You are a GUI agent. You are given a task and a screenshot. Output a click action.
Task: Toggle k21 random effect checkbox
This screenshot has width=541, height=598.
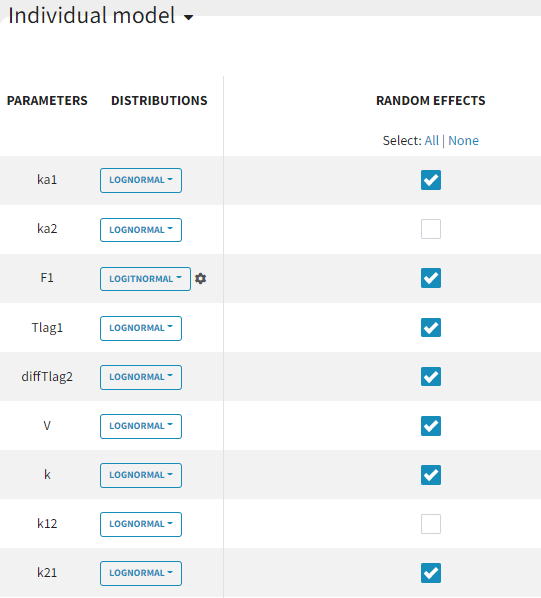tap(431, 573)
